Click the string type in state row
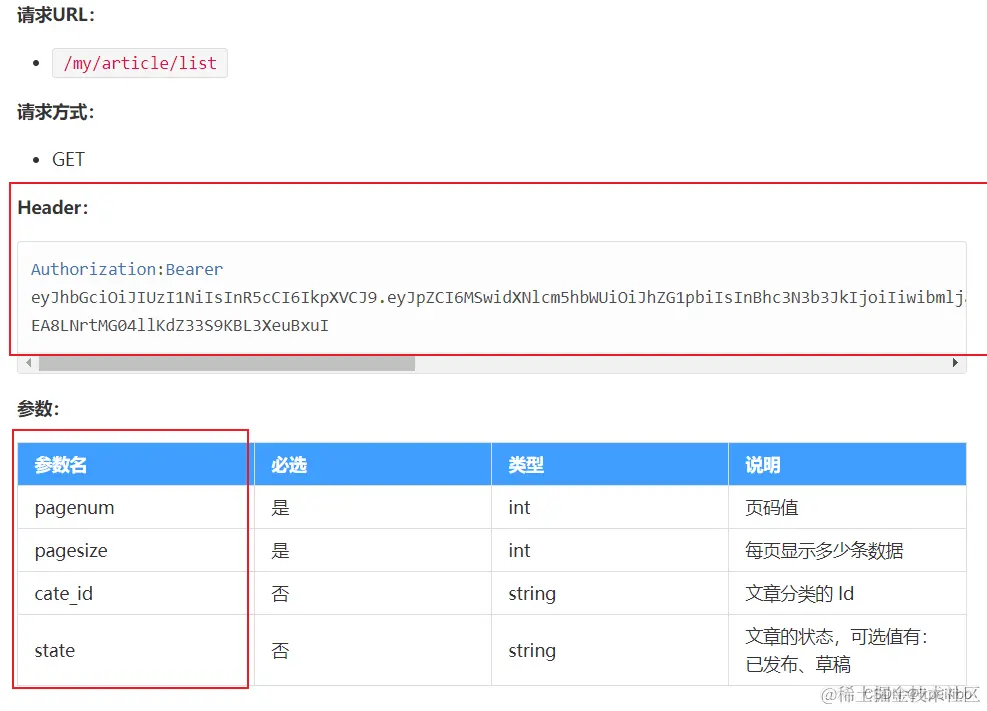The height and width of the screenshot is (711, 987). click(610, 651)
